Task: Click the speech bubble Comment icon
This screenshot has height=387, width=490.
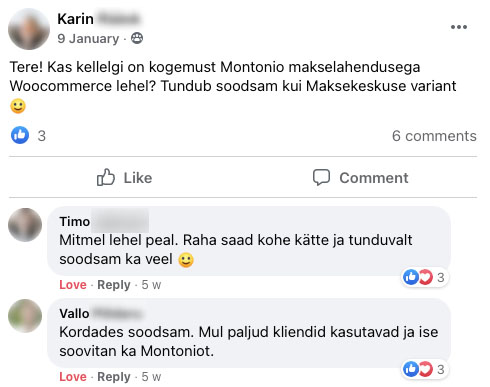Action: (321, 177)
